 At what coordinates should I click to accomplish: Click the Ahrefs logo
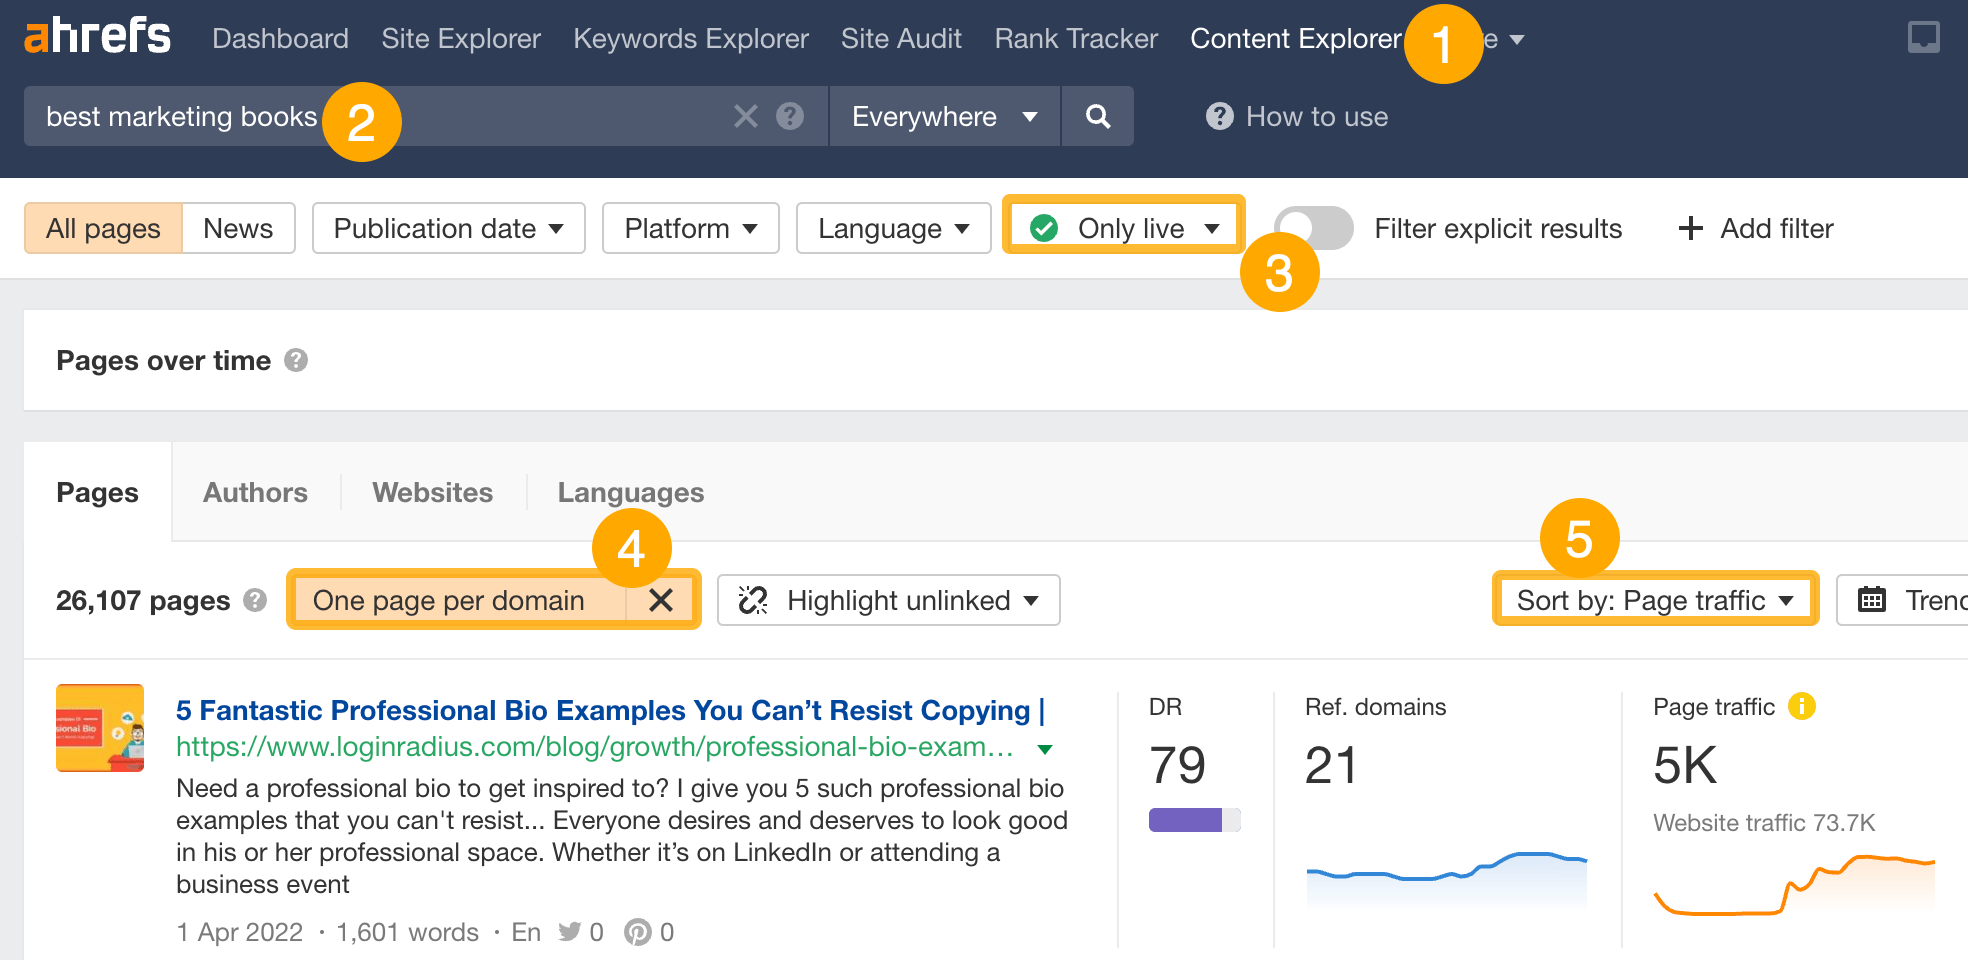pyautogui.click(x=97, y=37)
